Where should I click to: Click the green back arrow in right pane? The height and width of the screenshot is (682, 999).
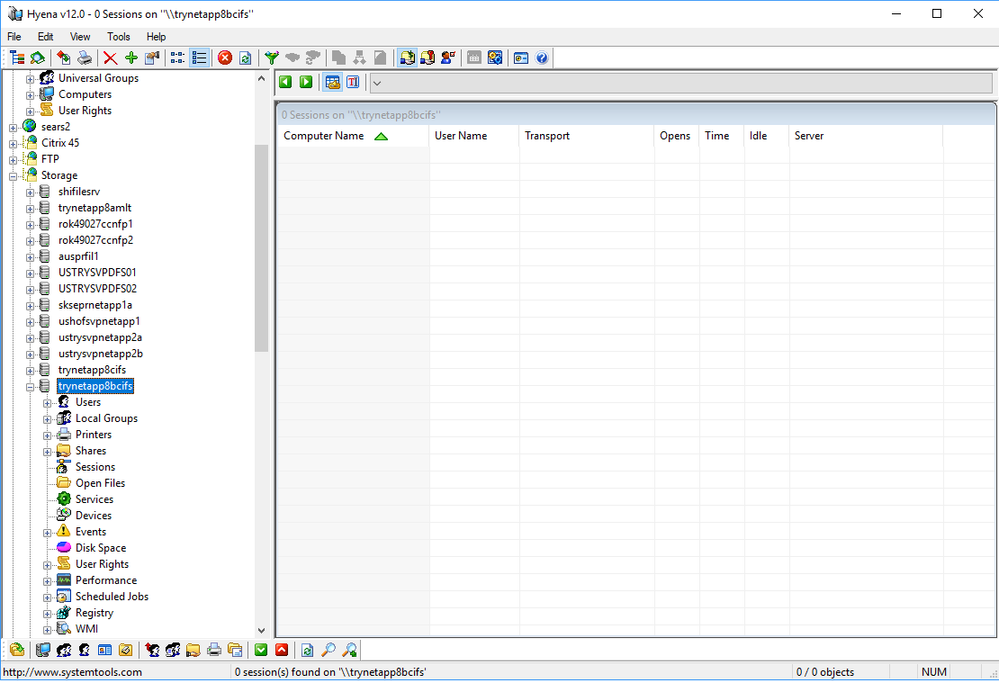coord(286,82)
